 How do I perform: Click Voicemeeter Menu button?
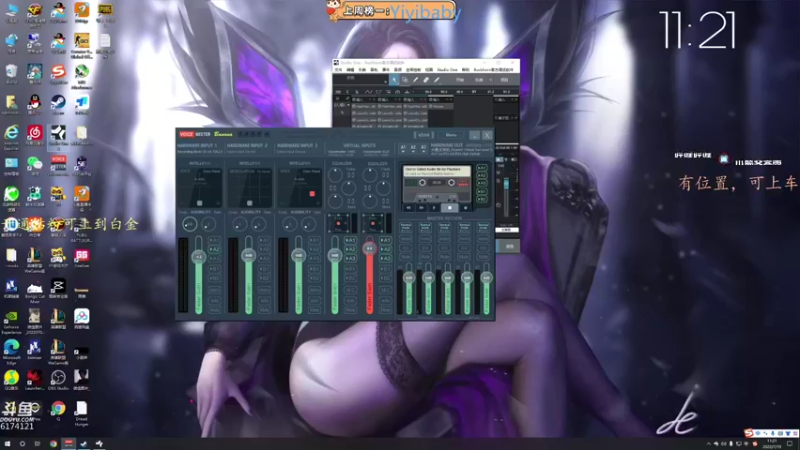click(x=451, y=135)
